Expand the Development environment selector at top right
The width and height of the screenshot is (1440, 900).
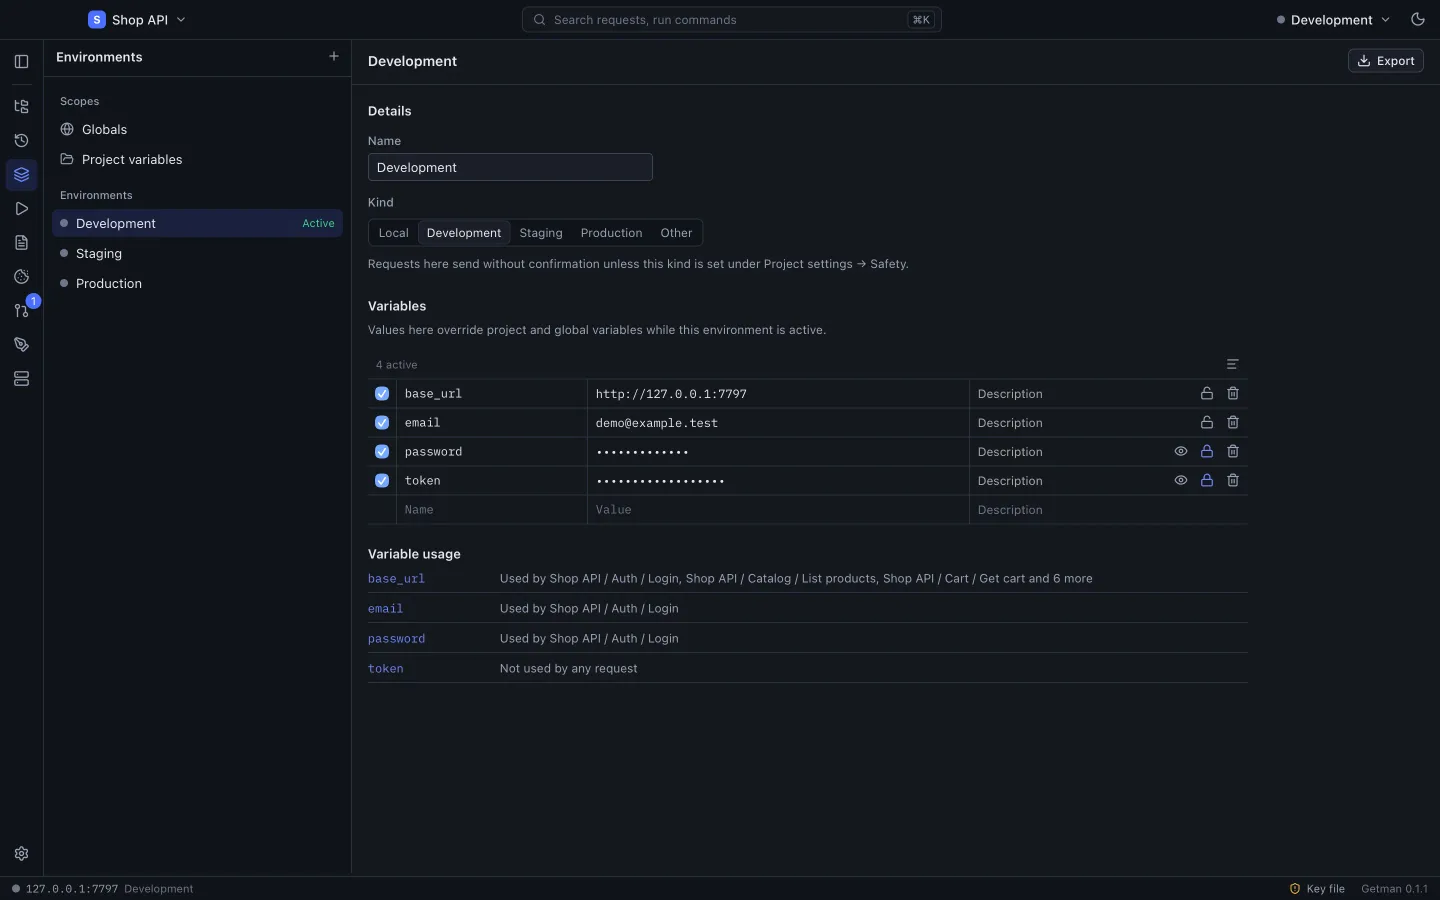pyautogui.click(x=1333, y=20)
